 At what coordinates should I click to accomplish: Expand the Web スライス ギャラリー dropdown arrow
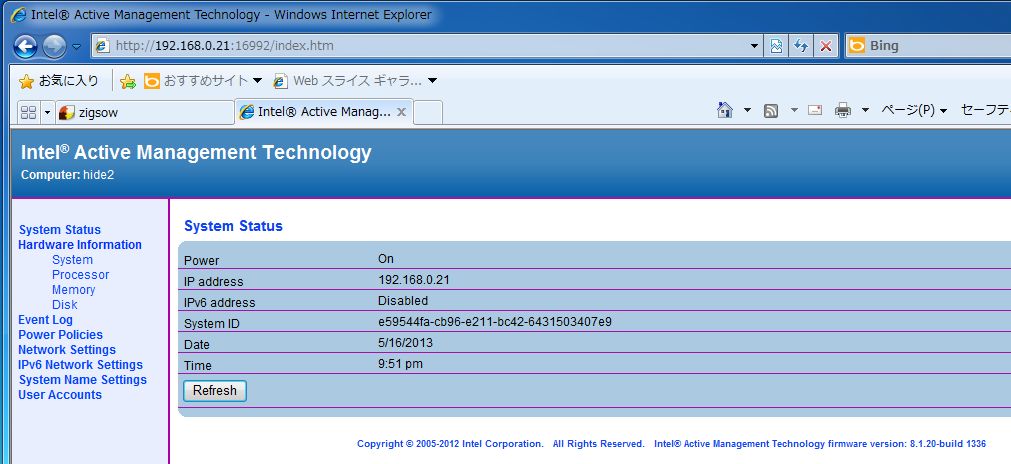[x=433, y=81]
